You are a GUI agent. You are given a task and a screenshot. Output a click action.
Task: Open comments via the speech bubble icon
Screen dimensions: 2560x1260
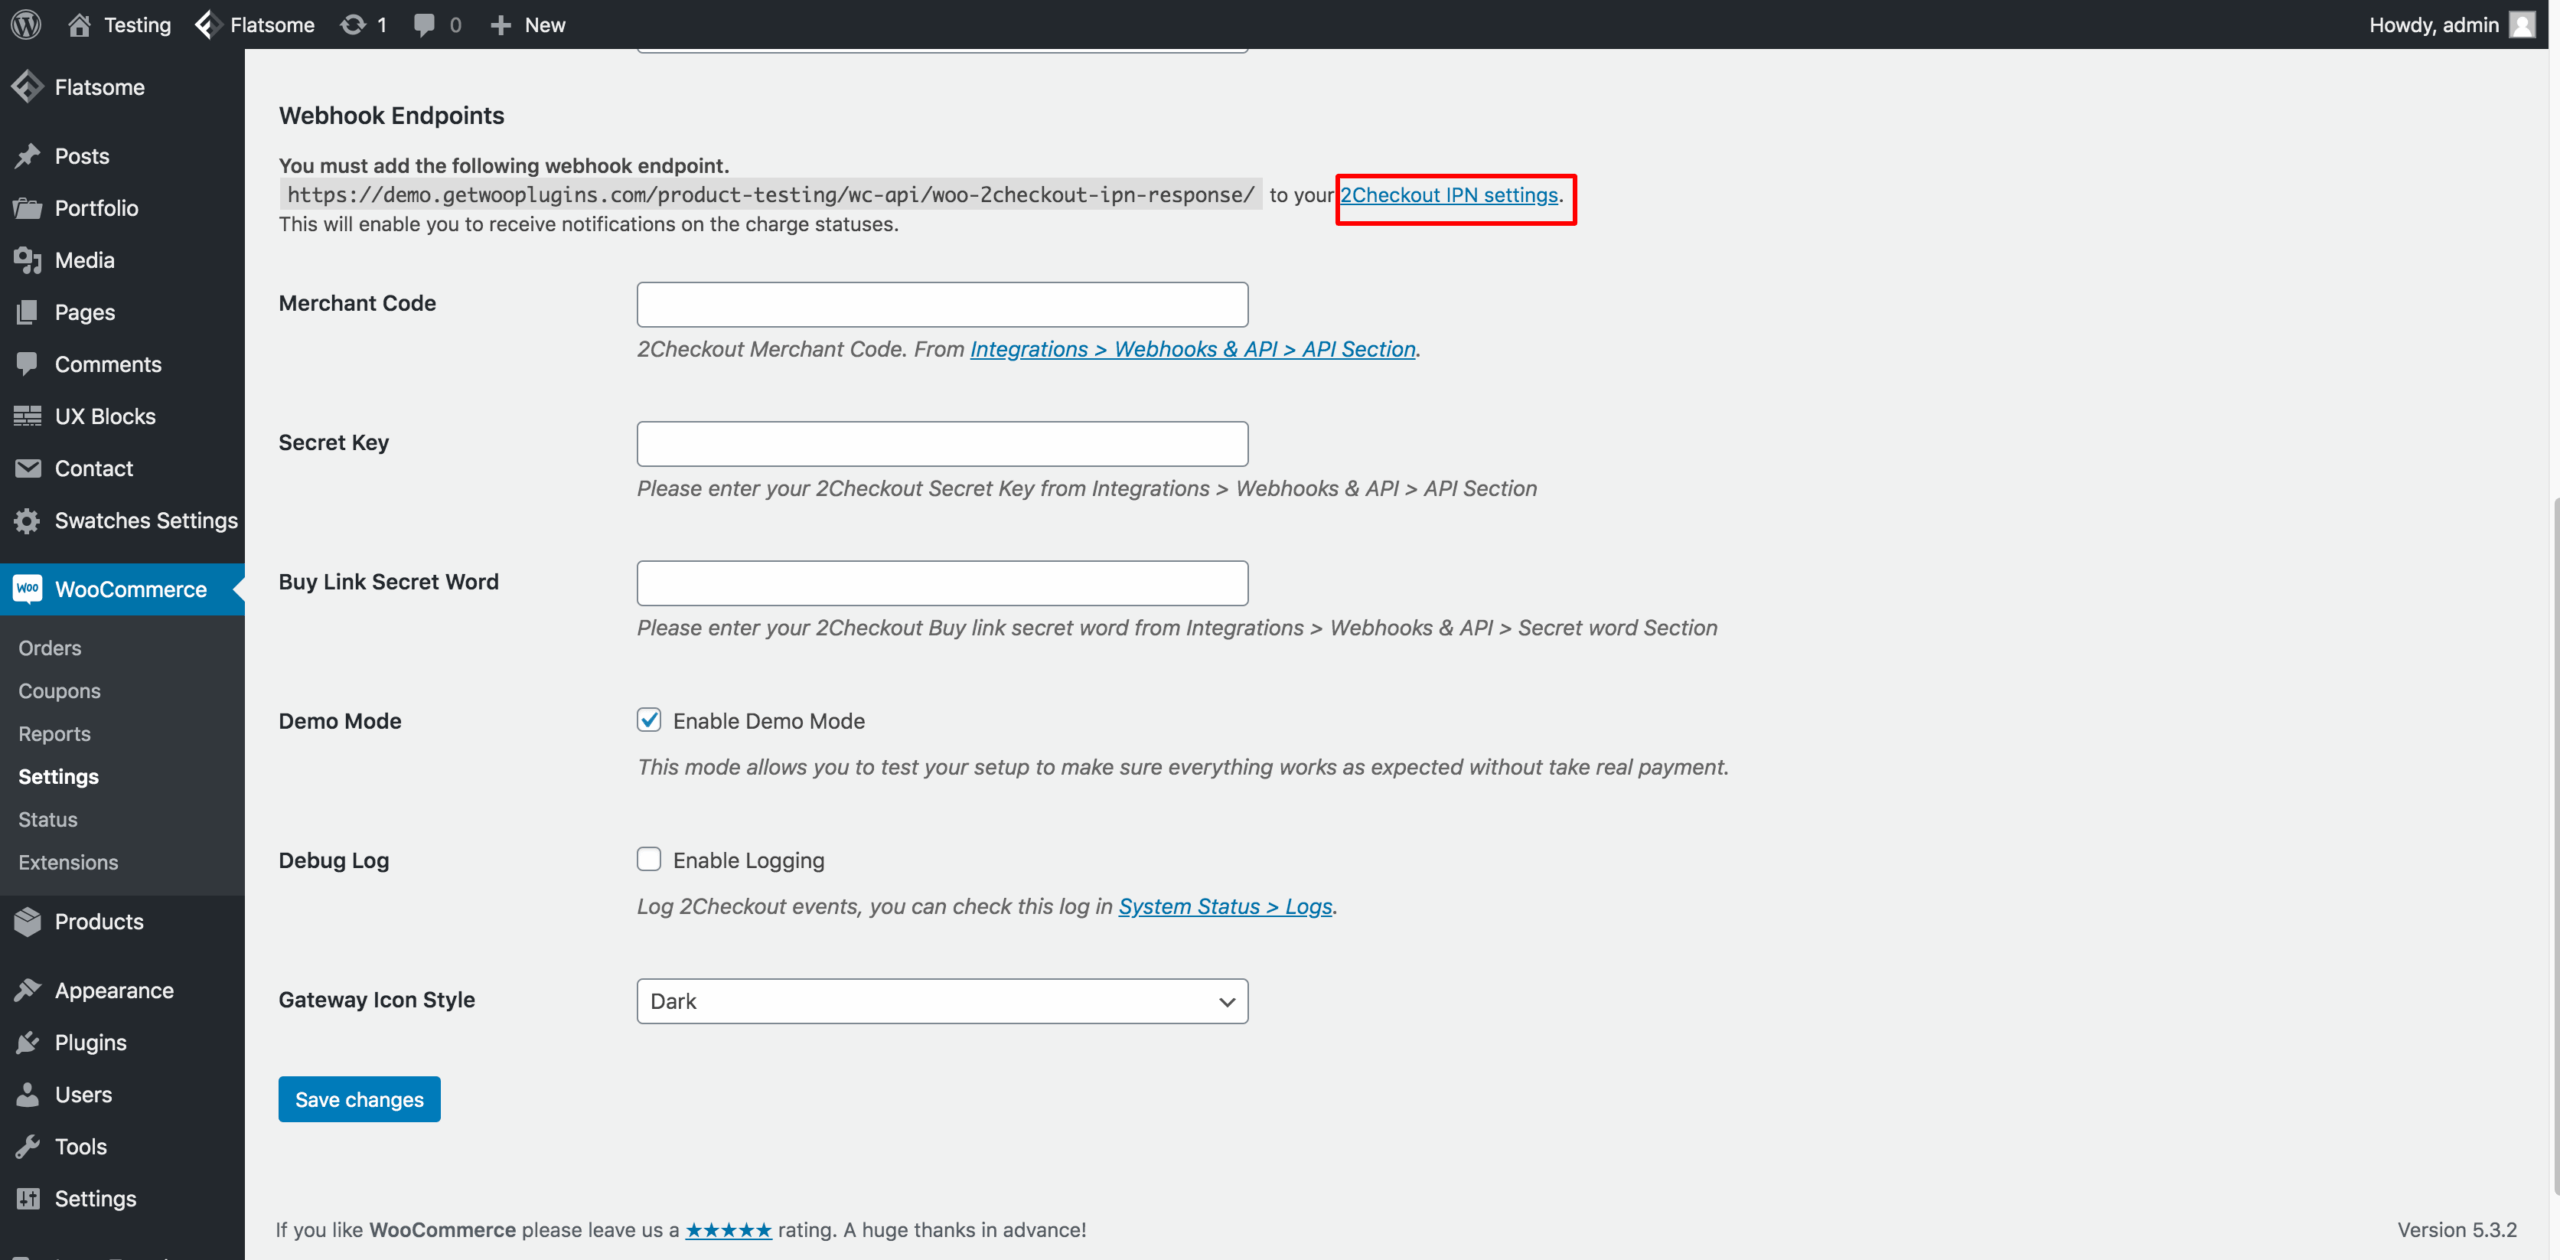coord(424,24)
